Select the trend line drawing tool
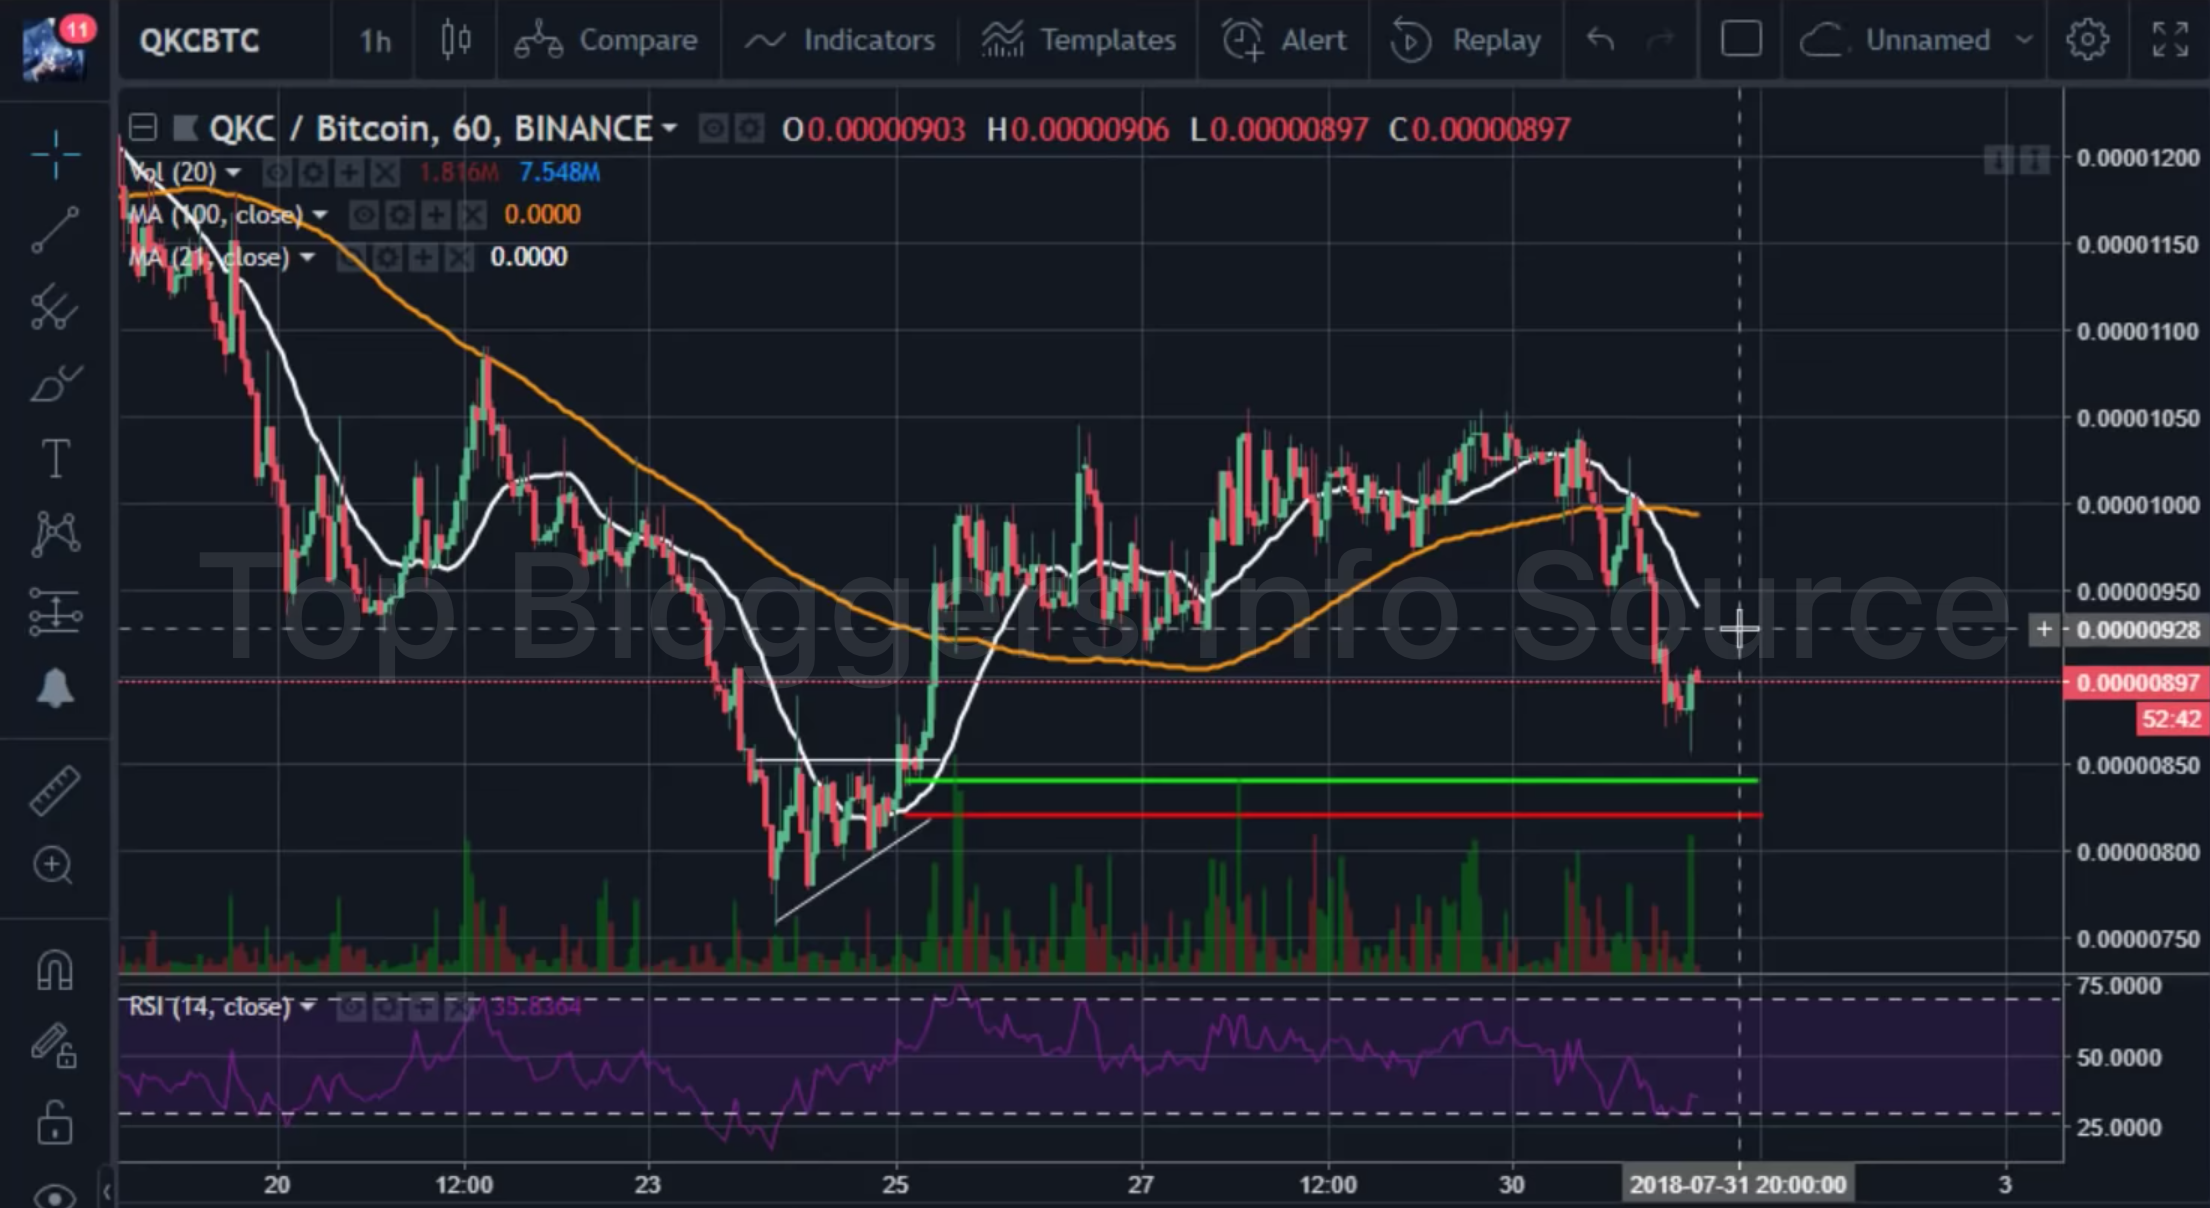The width and height of the screenshot is (2210, 1208). coord(55,230)
